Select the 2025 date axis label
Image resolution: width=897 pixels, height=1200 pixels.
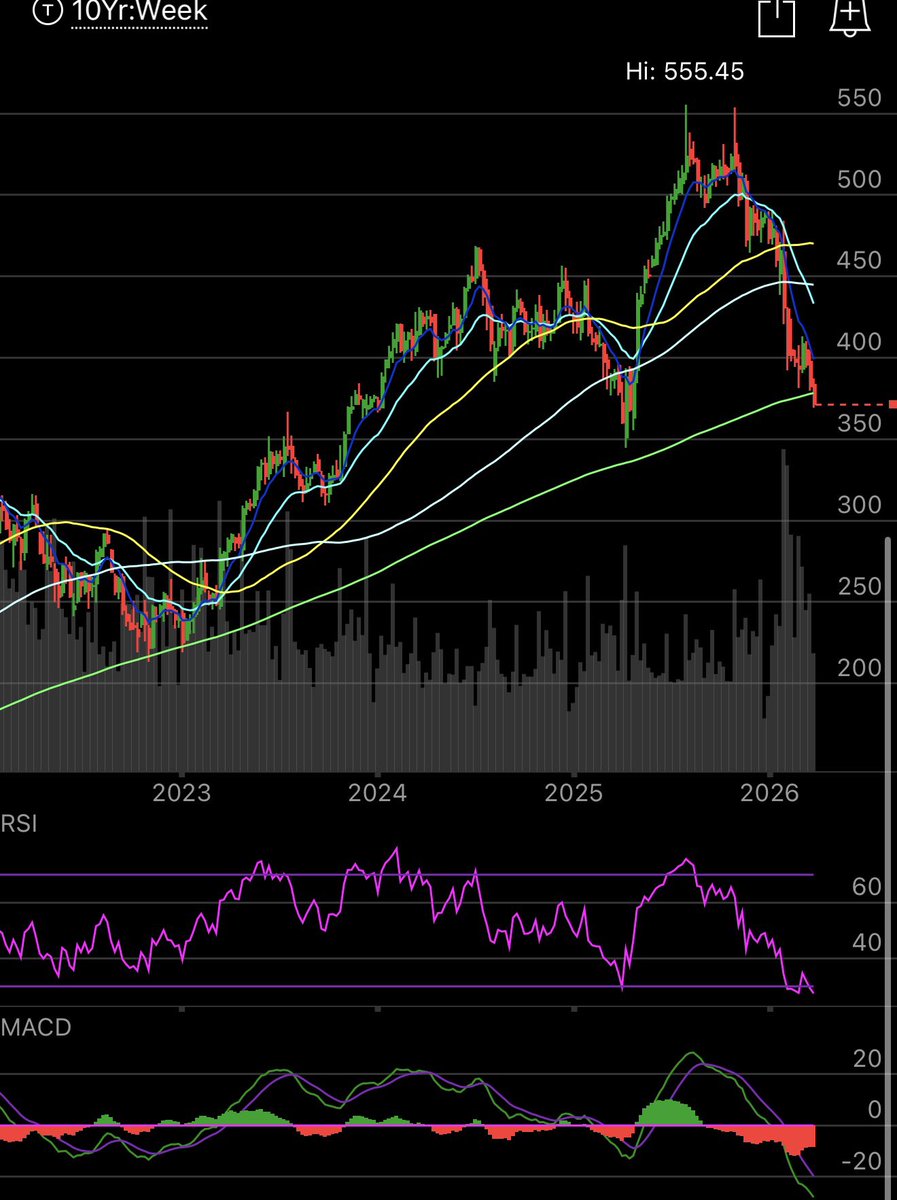574,795
